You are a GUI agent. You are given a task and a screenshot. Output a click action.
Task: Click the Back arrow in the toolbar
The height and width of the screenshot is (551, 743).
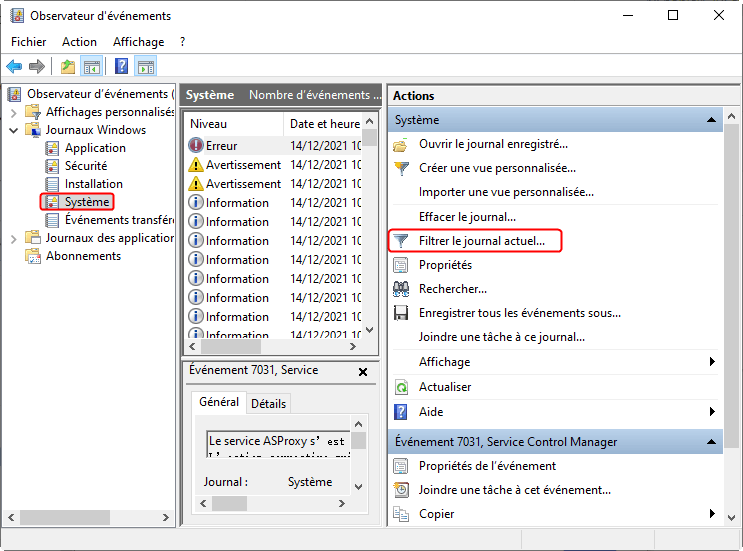14,67
